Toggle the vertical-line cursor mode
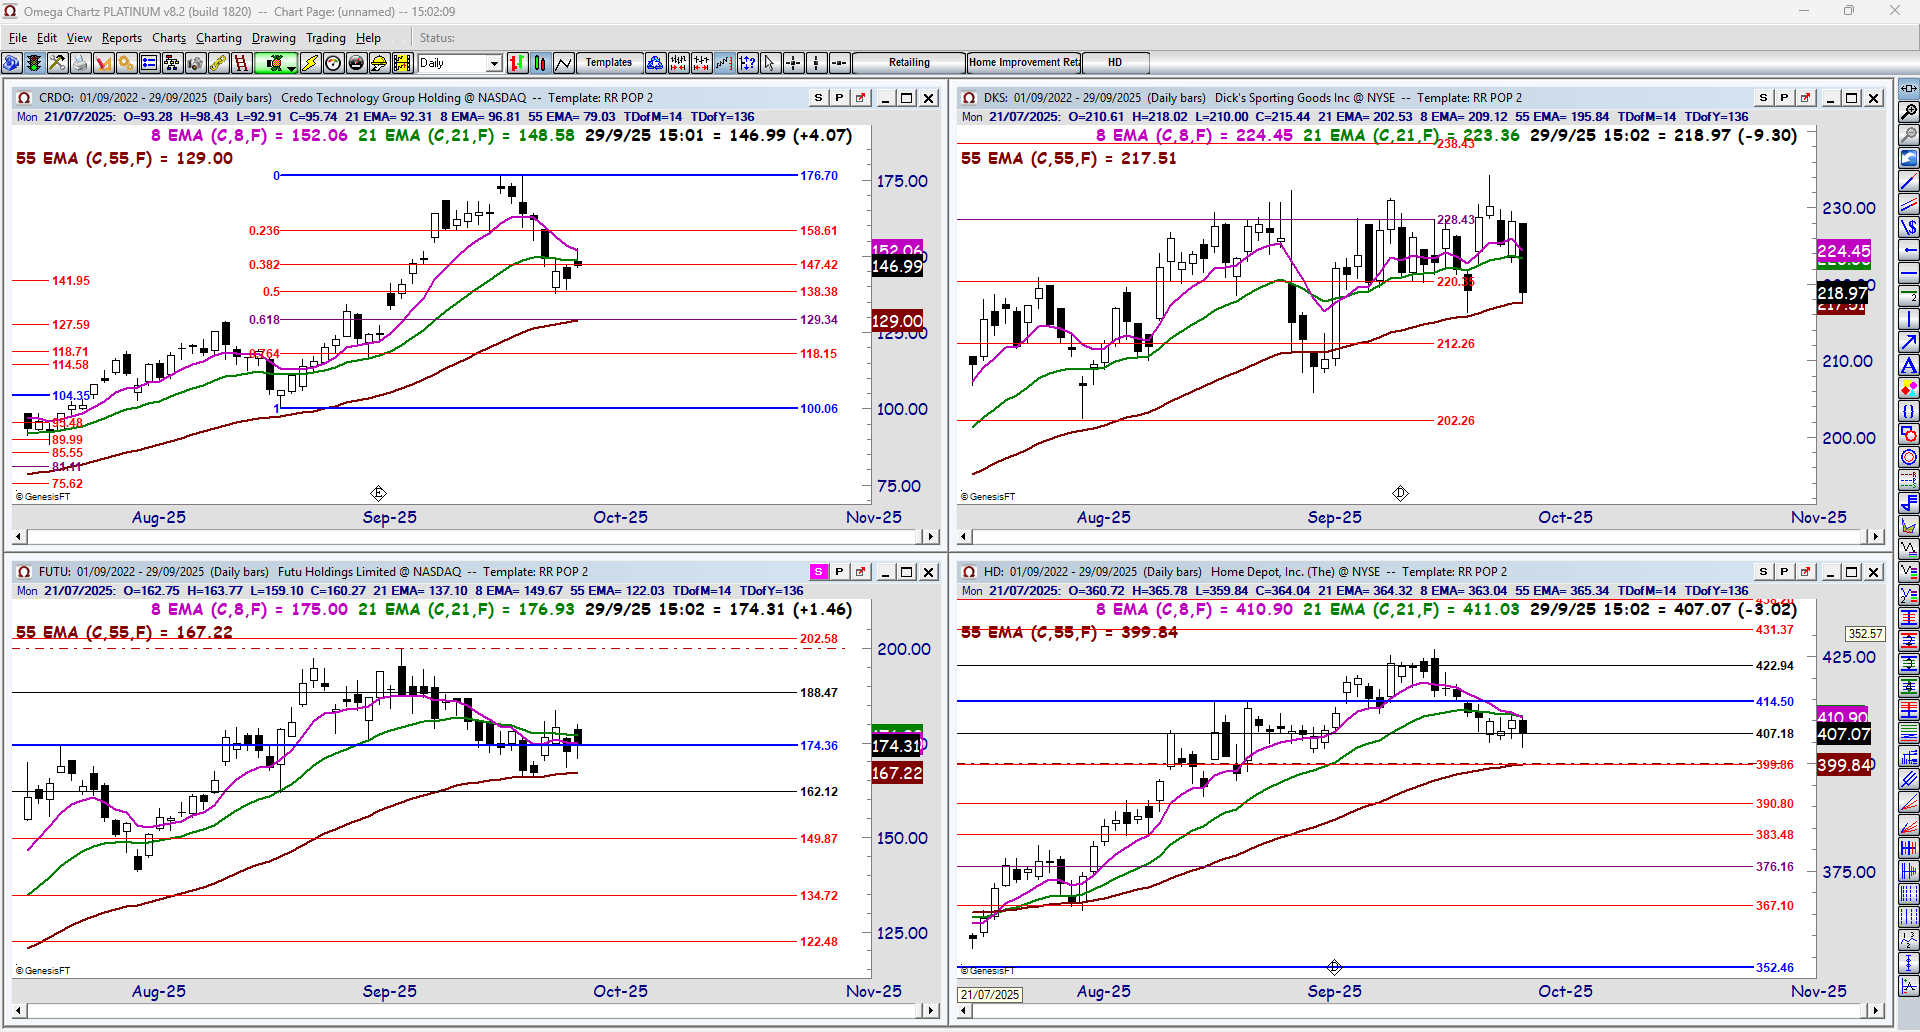 coord(816,63)
